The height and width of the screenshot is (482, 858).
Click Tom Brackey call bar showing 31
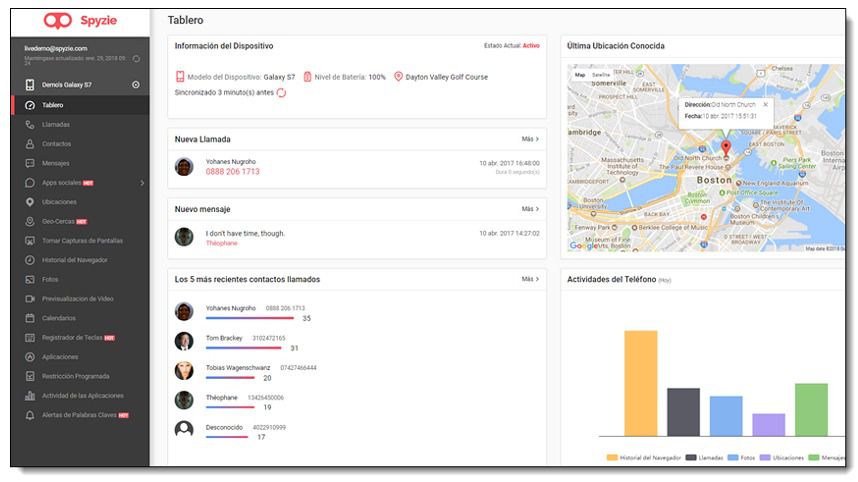click(244, 348)
